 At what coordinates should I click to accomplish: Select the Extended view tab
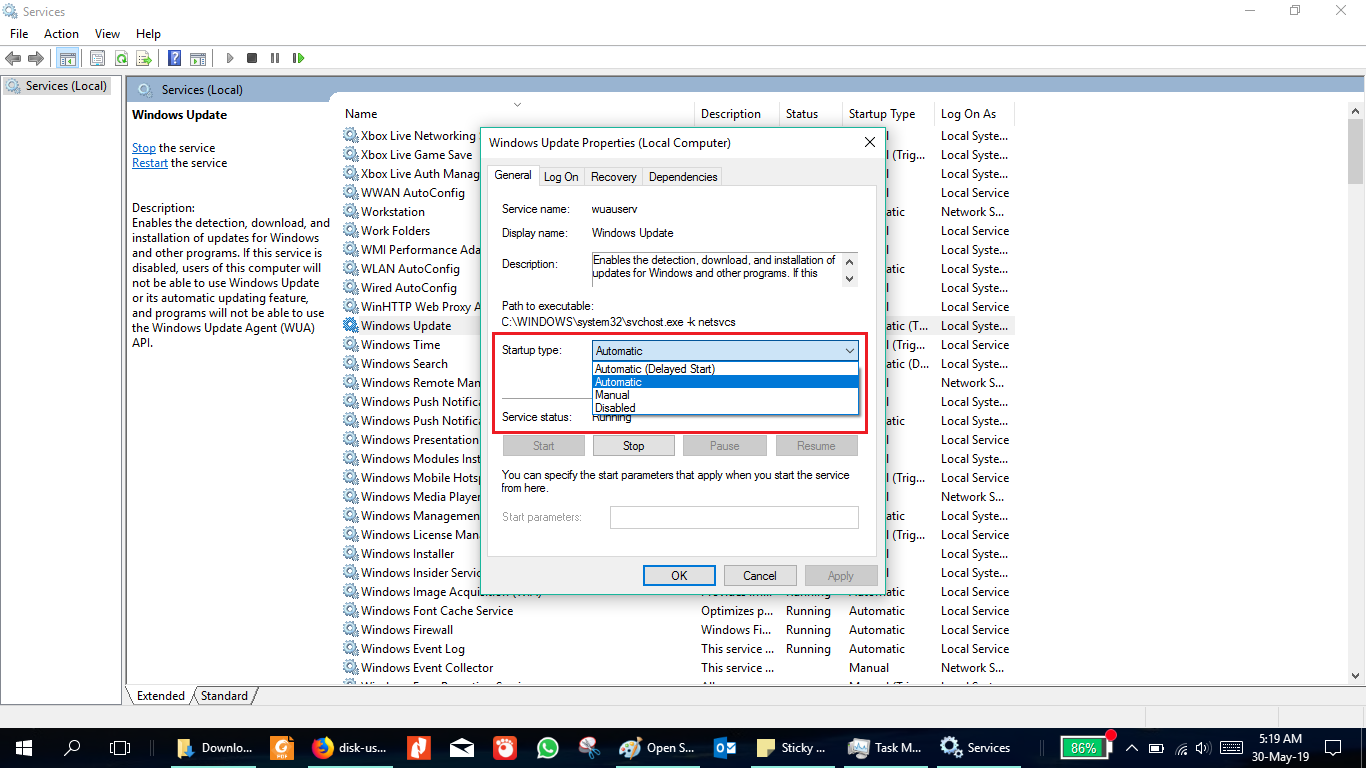161,696
